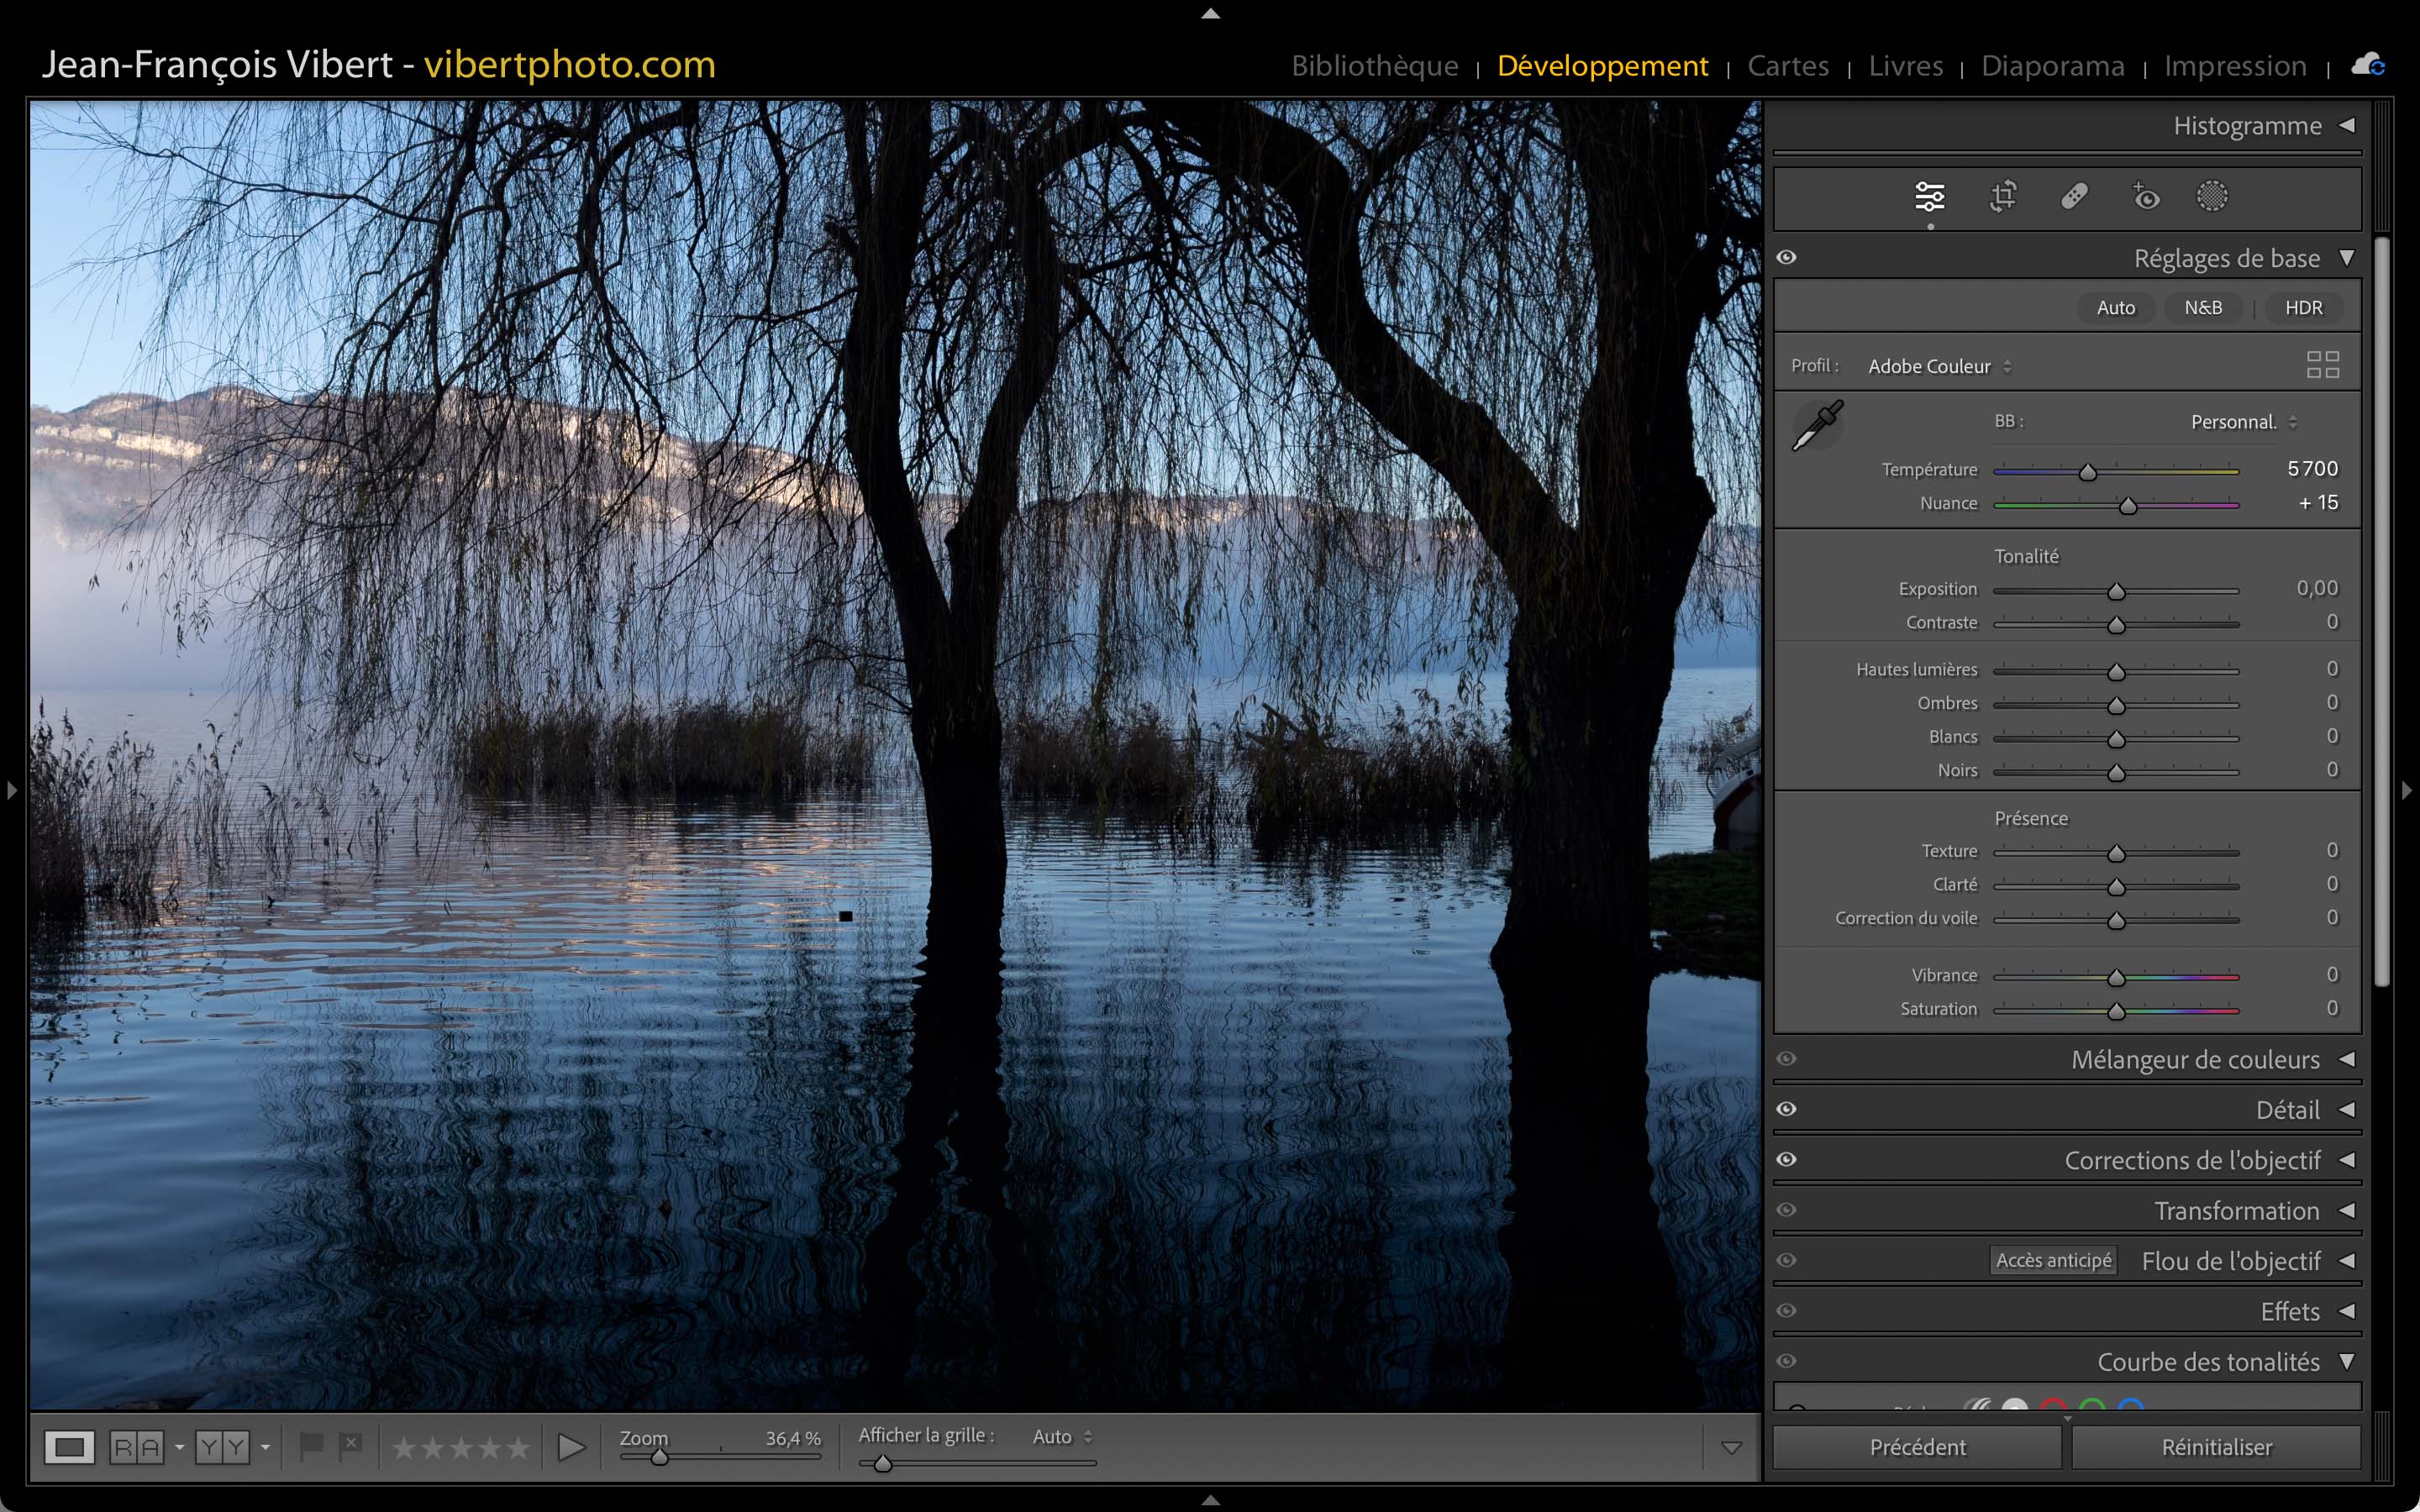Image resolution: width=2420 pixels, height=1512 pixels.
Task: Select the Crop tool icon
Action: (x=2003, y=196)
